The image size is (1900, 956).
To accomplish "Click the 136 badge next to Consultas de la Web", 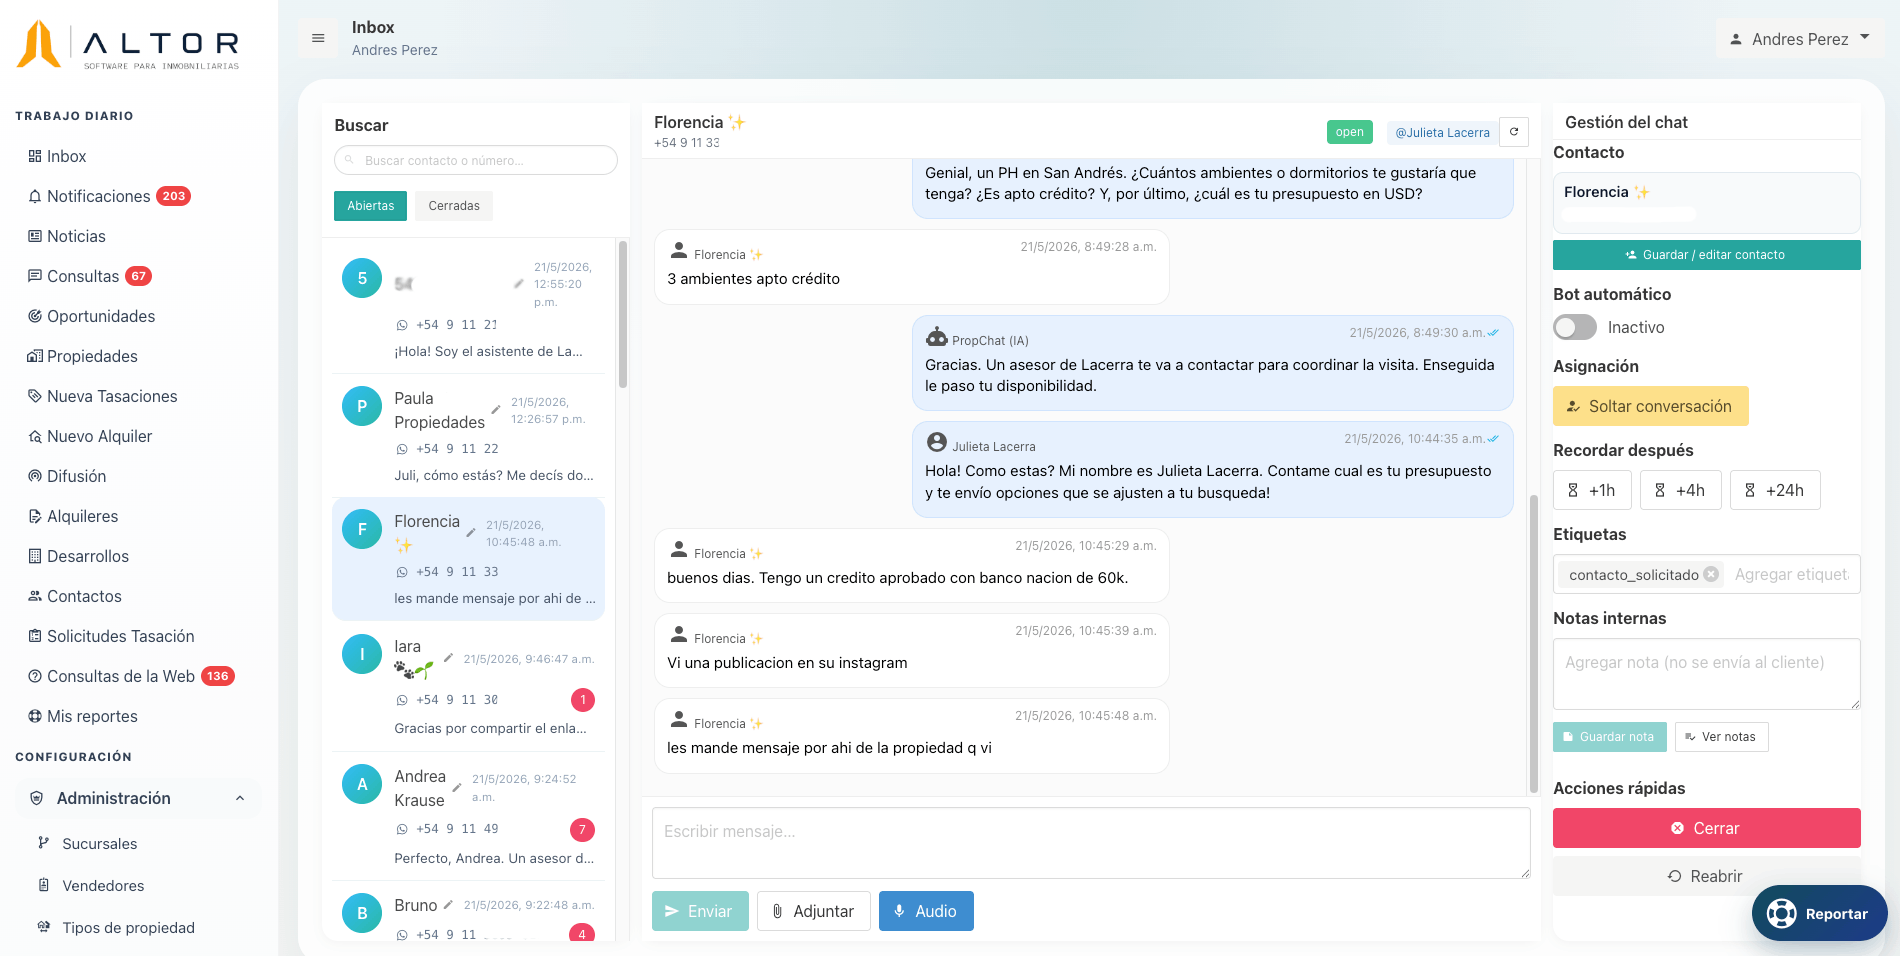I will coord(218,676).
